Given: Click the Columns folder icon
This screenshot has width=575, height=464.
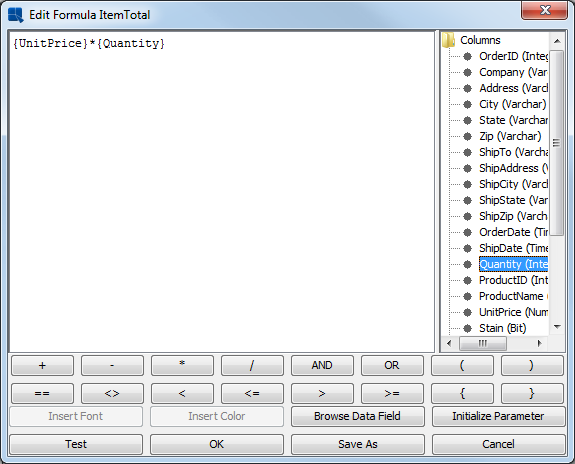Looking at the screenshot, I should (x=448, y=40).
